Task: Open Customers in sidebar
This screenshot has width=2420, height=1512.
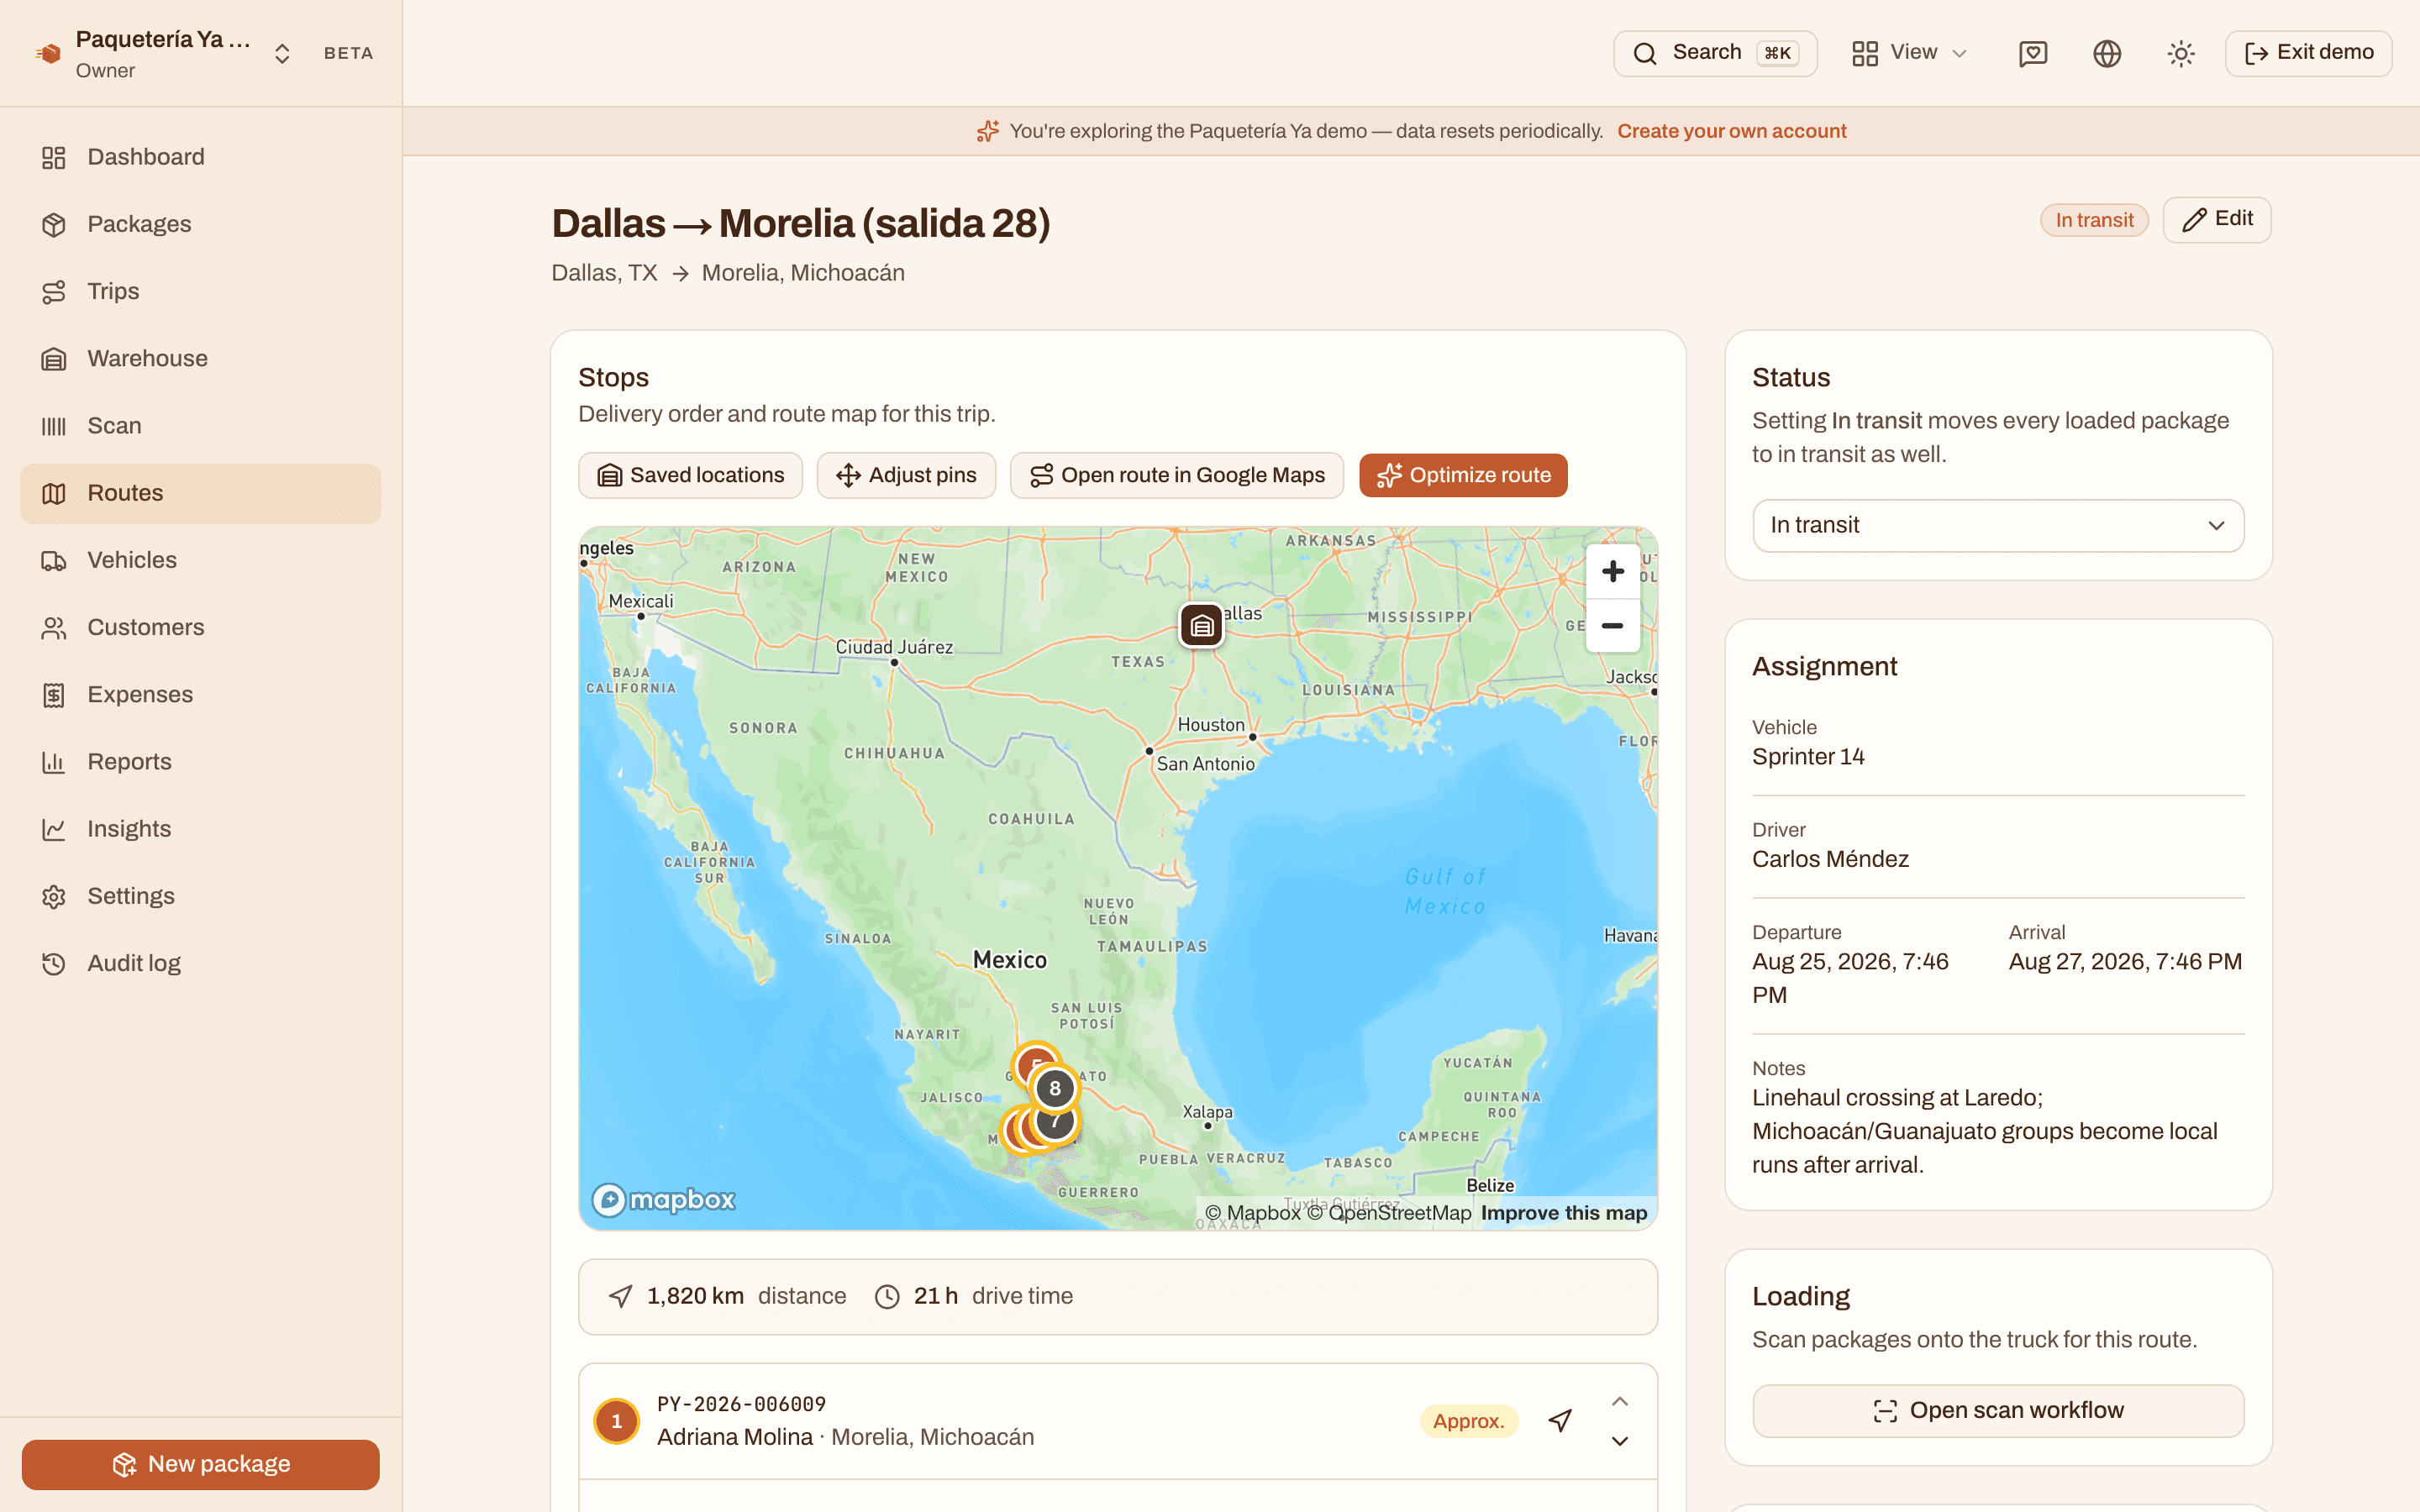Action: point(200,627)
